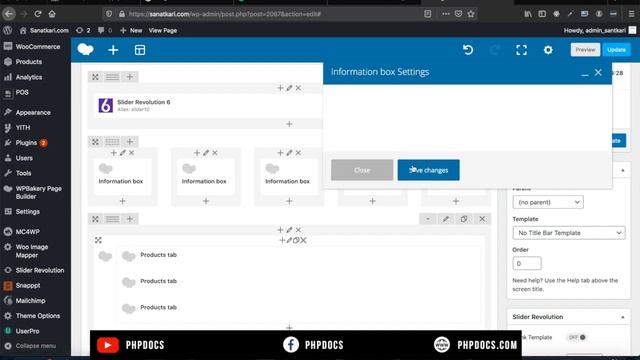Click New in the admin bar
Image resolution: width=640 pixels, height=360 pixels.
point(131,30)
